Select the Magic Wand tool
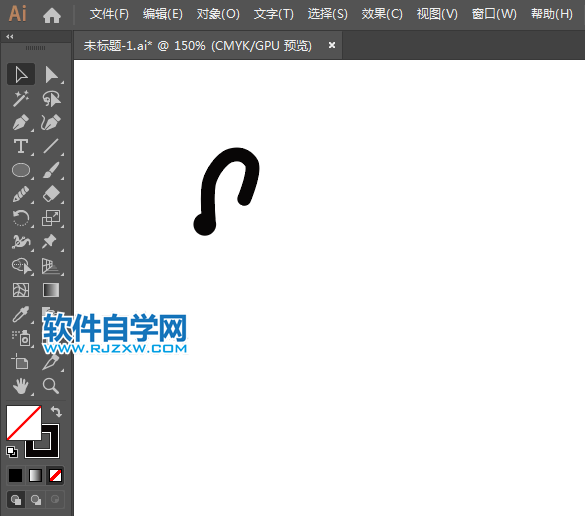The width and height of the screenshot is (585, 516). click(x=21, y=98)
